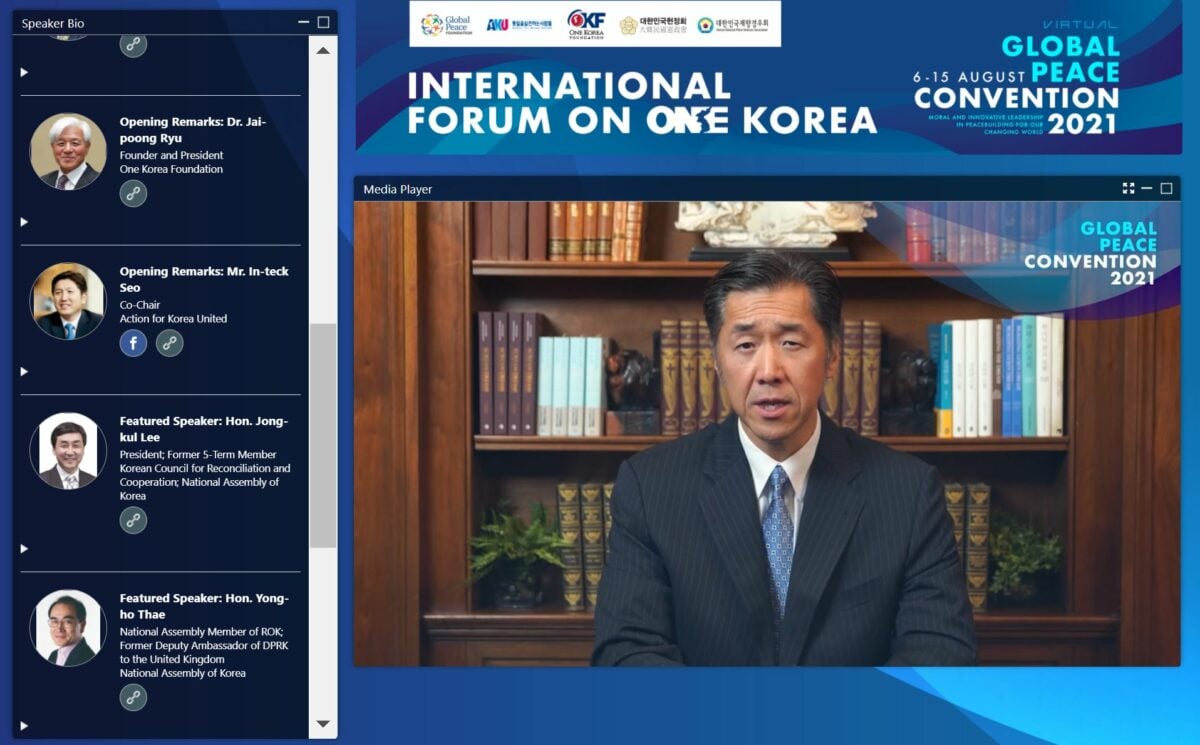The height and width of the screenshot is (745, 1200).
Task: Click Dr. Jai-poong Ryu's photo
Action: click(68, 151)
